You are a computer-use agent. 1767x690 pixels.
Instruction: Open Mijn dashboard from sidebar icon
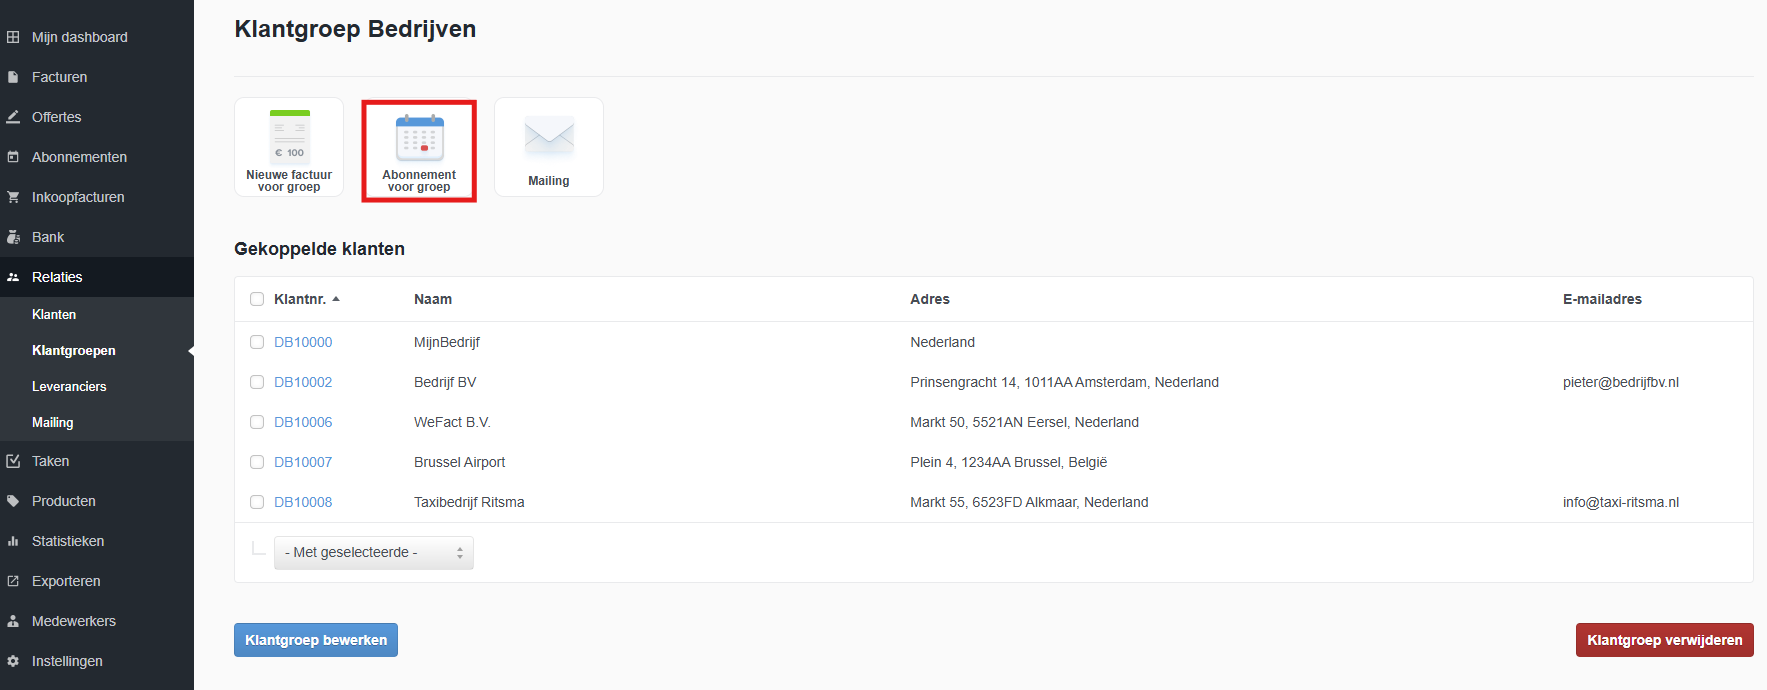point(13,37)
